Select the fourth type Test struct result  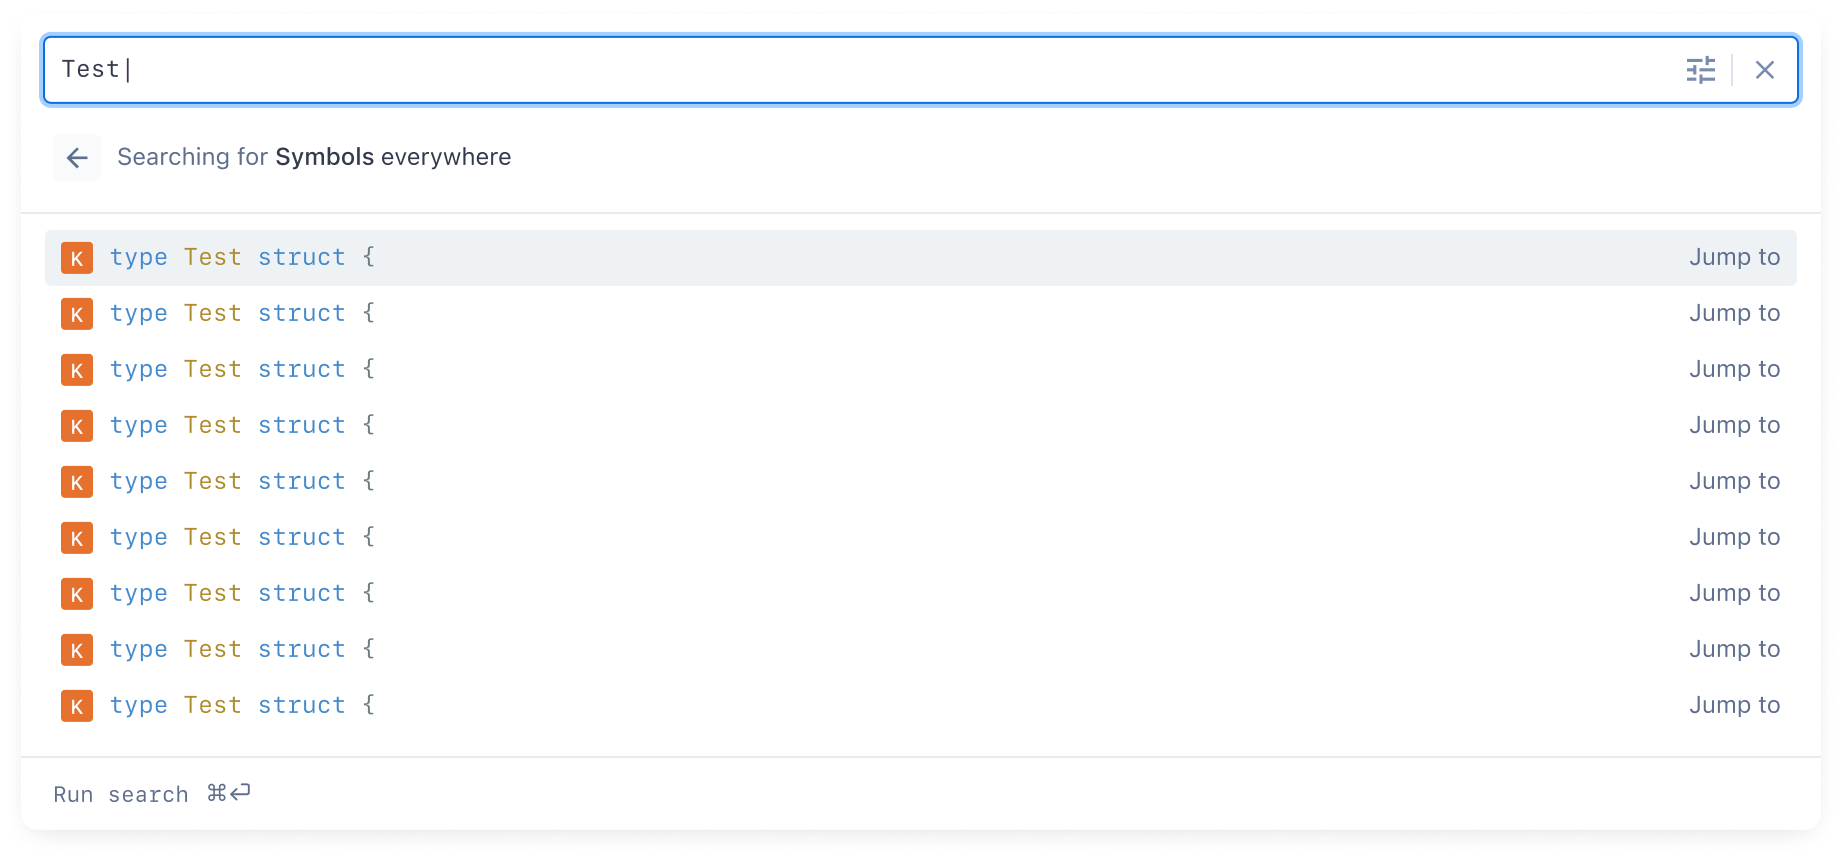(921, 426)
